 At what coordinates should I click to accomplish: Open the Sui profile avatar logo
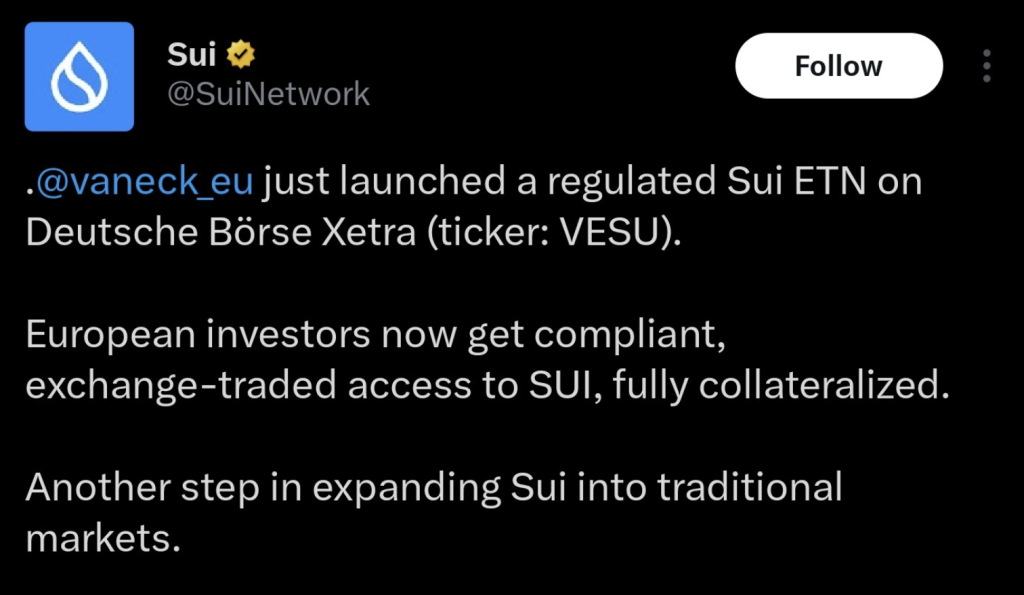79,77
